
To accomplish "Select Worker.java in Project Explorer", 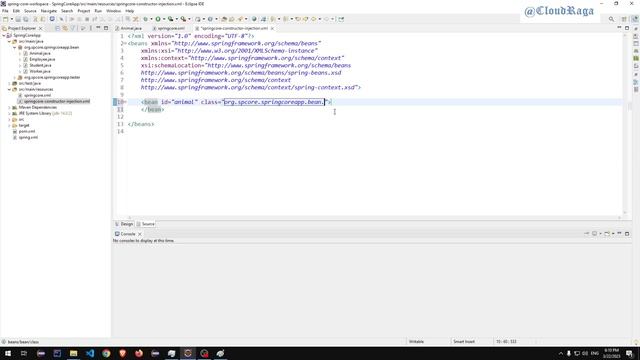I will click(x=40, y=71).
